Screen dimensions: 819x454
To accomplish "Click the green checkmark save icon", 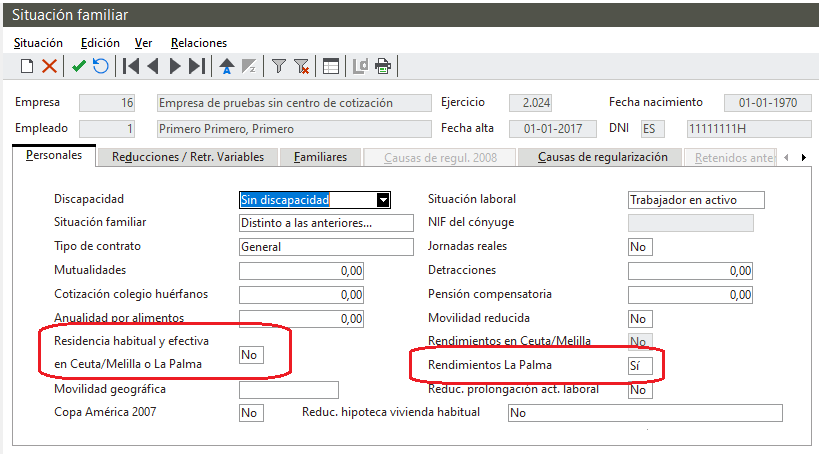I will 78,67.
